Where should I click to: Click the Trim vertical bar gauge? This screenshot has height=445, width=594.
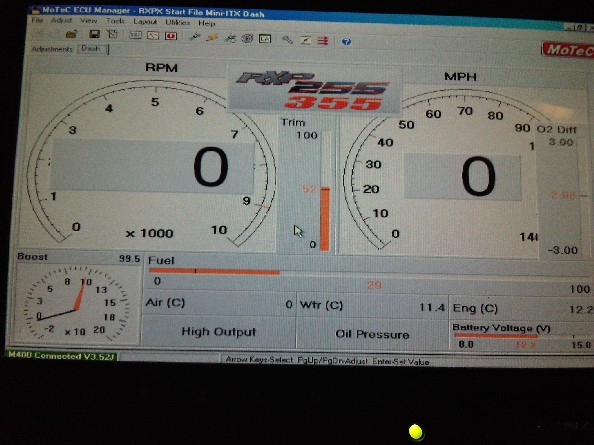(325, 191)
